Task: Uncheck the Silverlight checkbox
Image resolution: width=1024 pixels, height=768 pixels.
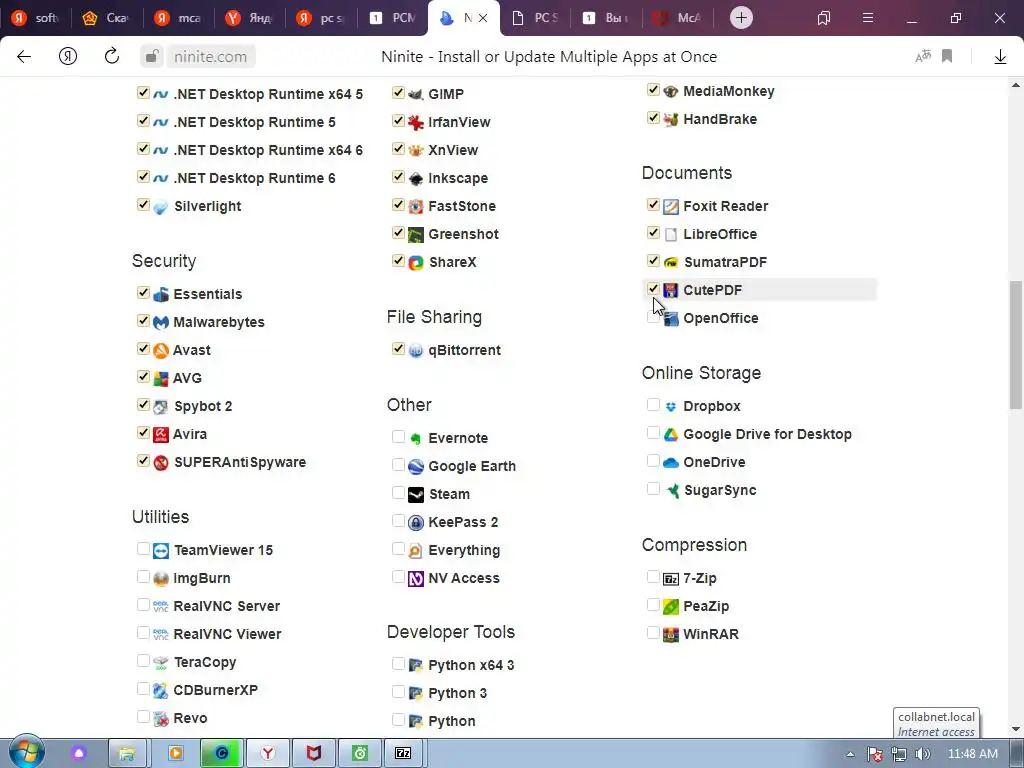Action: (143, 205)
